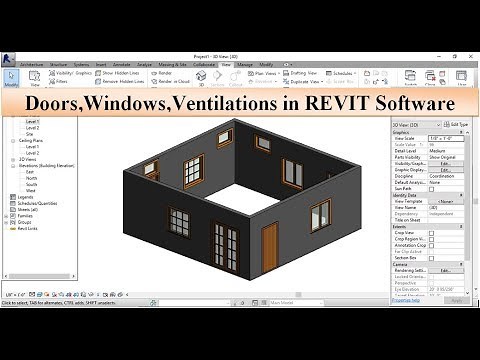Open the Plan Views dropdown
The height and width of the screenshot is (360, 480).
(x=264, y=73)
